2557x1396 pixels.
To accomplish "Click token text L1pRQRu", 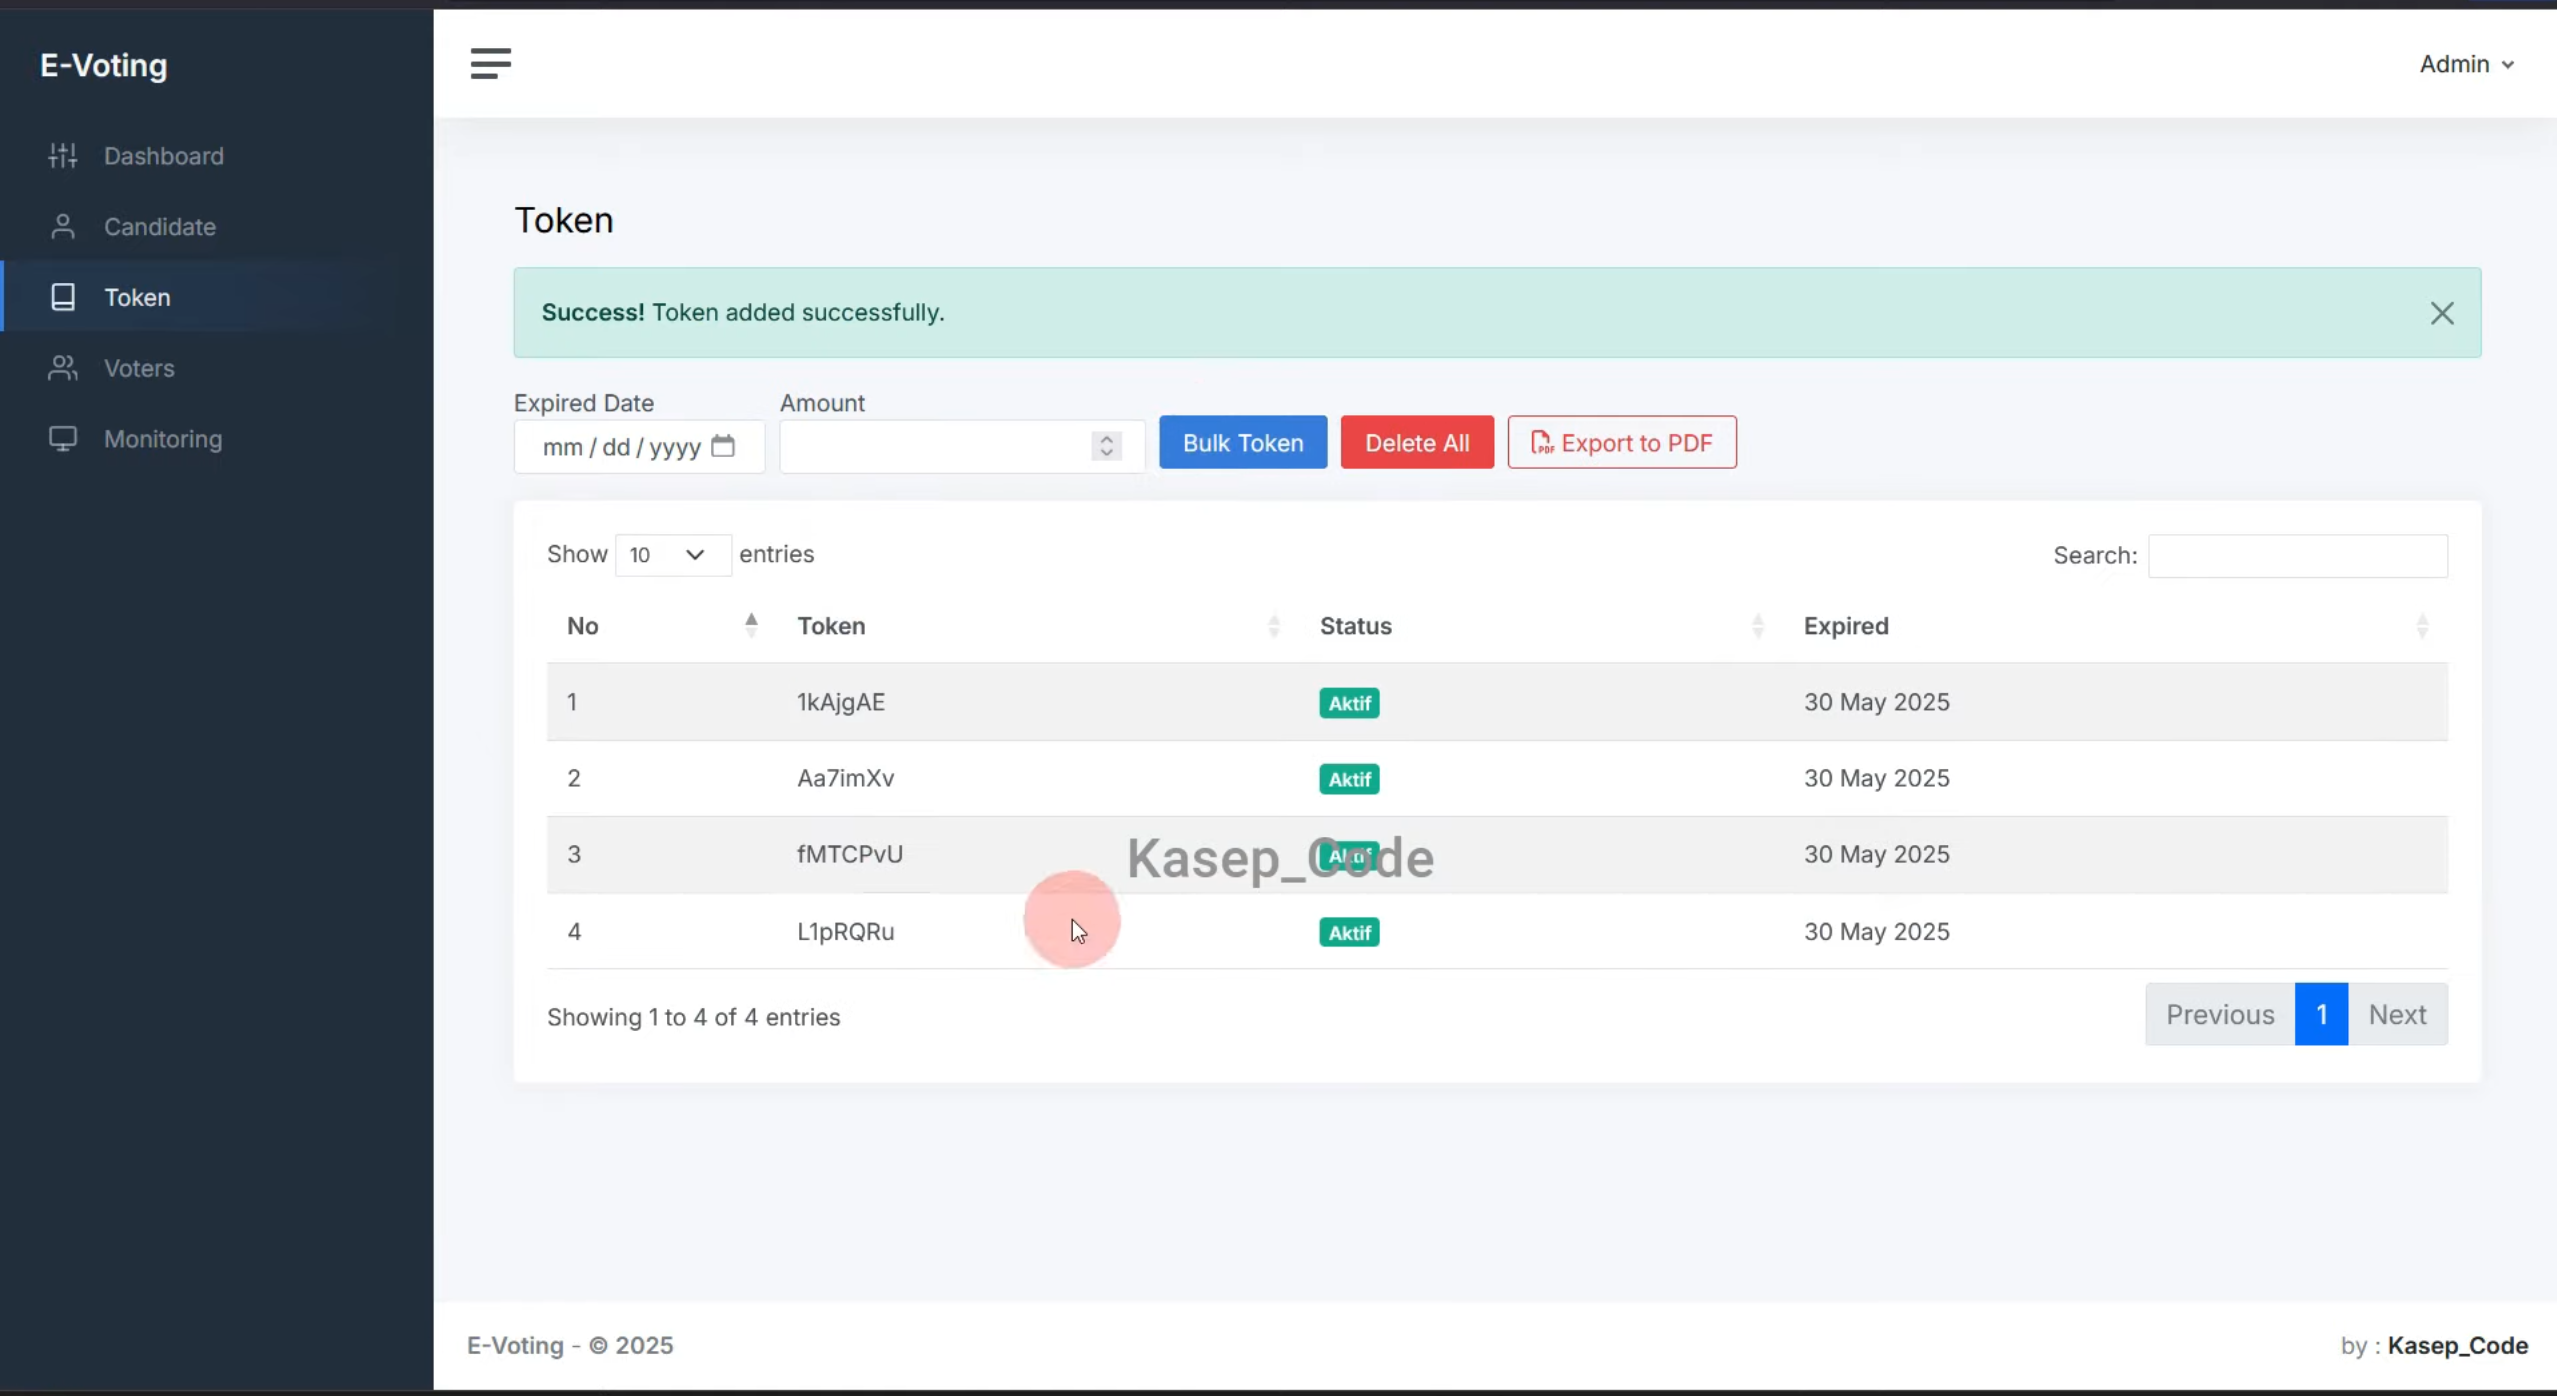I will click(845, 931).
